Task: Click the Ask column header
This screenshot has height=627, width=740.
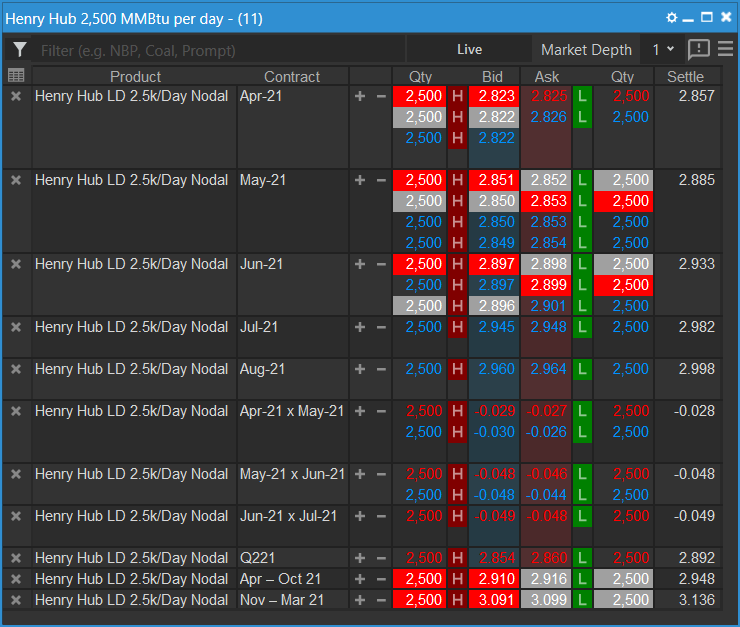Action: tap(547, 76)
